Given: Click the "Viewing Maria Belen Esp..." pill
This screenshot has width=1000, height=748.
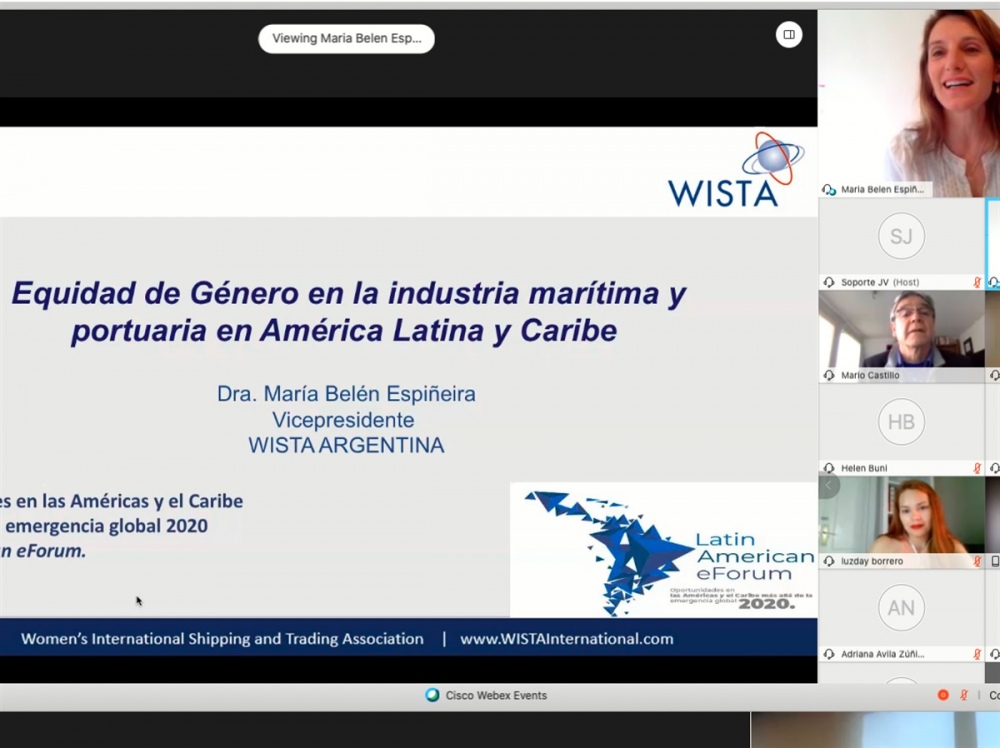Looking at the screenshot, I should click(346, 38).
